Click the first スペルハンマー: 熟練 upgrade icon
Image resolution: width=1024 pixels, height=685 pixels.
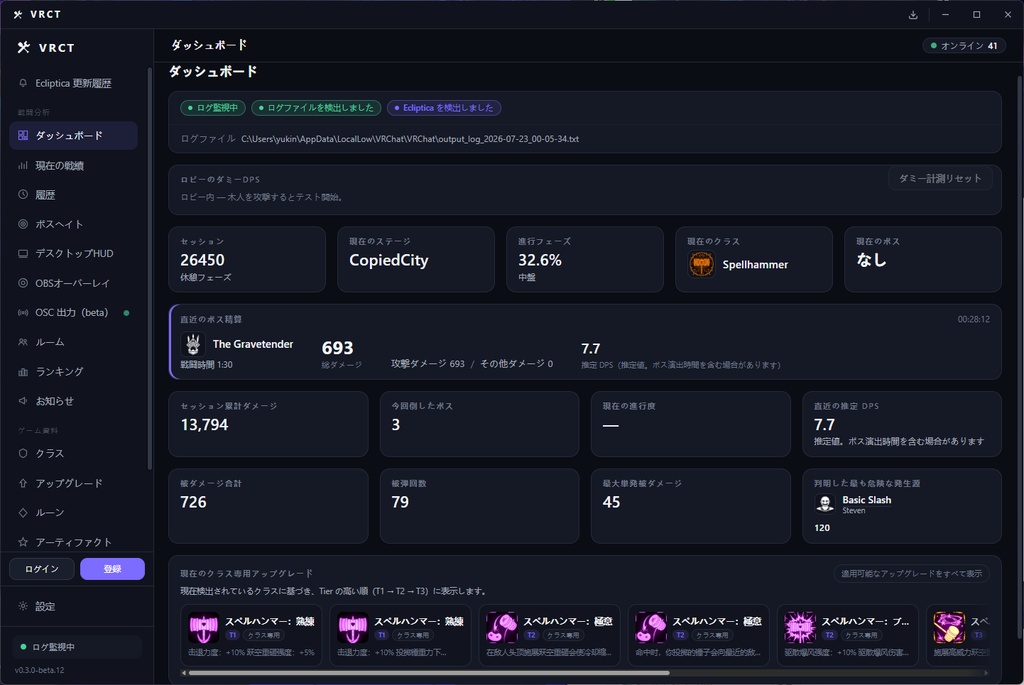(203, 628)
